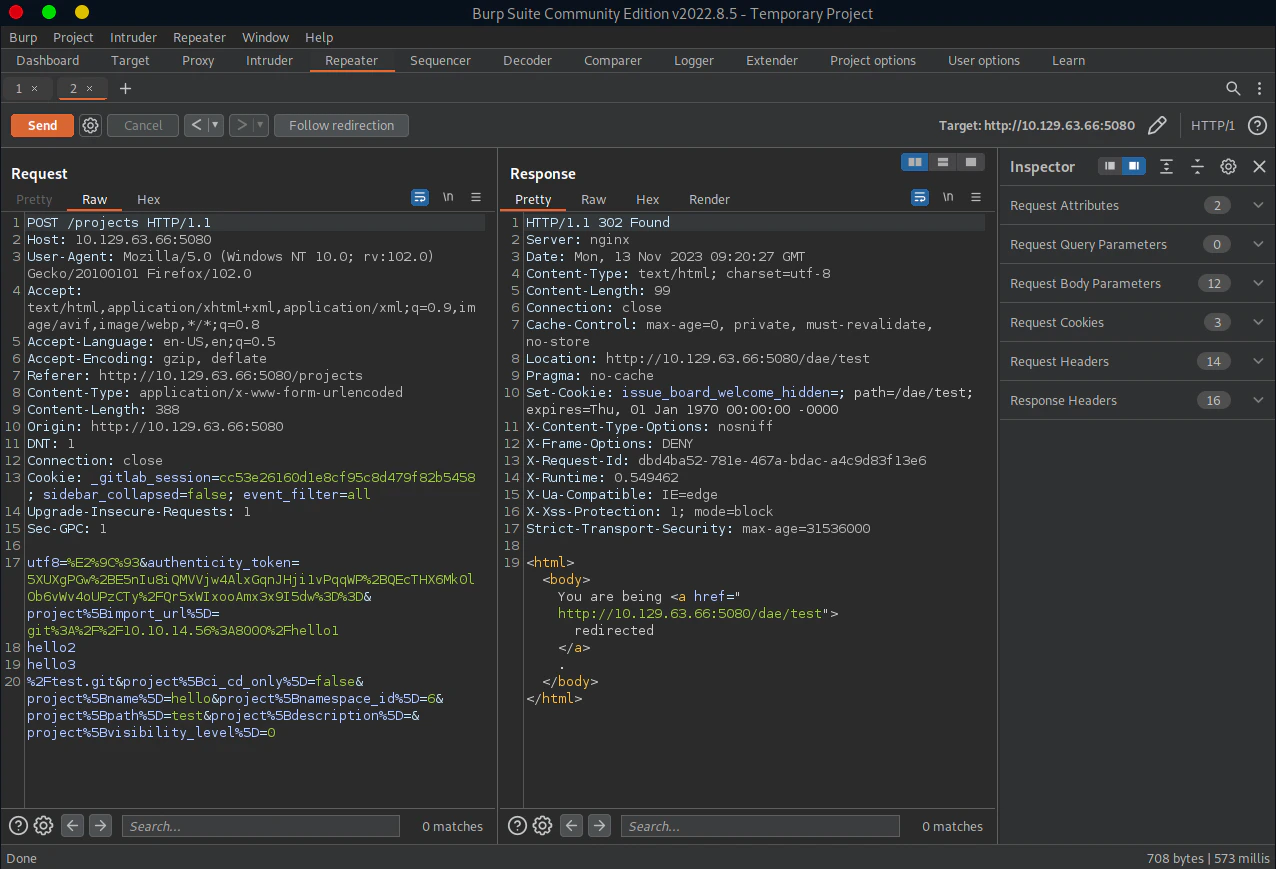Select the combined tabbed layout icon
The width and height of the screenshot is (1276, 869).
tap(969, 162)
